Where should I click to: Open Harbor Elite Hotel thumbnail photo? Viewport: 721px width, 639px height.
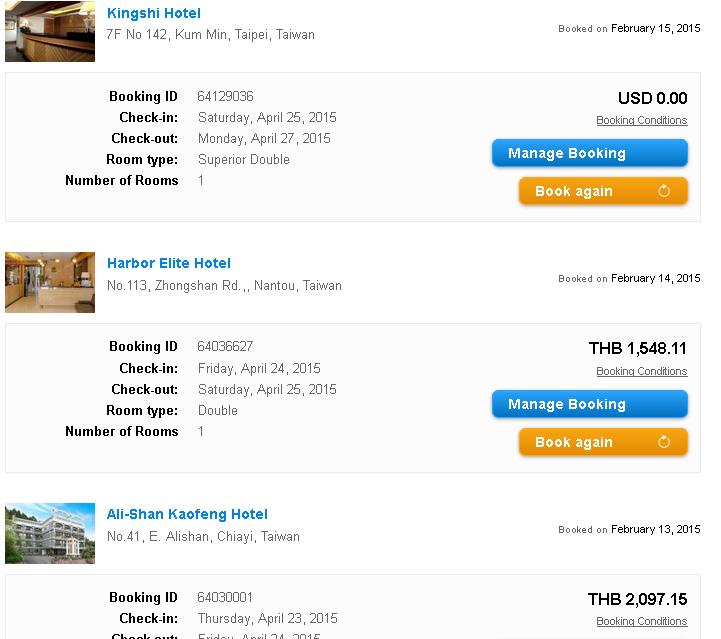click(50, 282)
